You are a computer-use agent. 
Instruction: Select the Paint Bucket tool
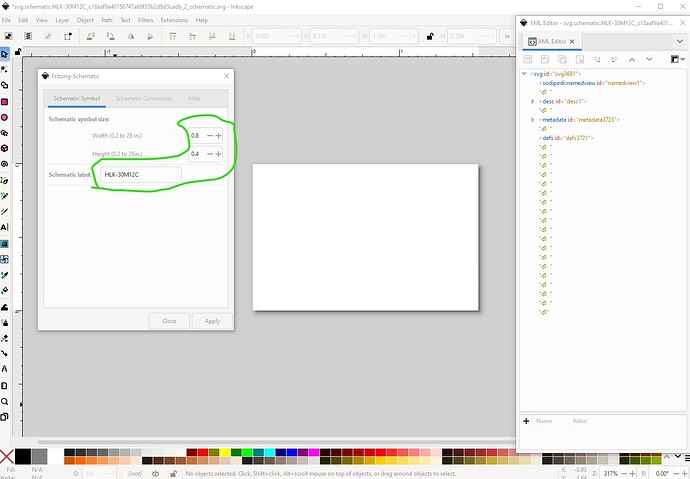click(x=4, y=291)
